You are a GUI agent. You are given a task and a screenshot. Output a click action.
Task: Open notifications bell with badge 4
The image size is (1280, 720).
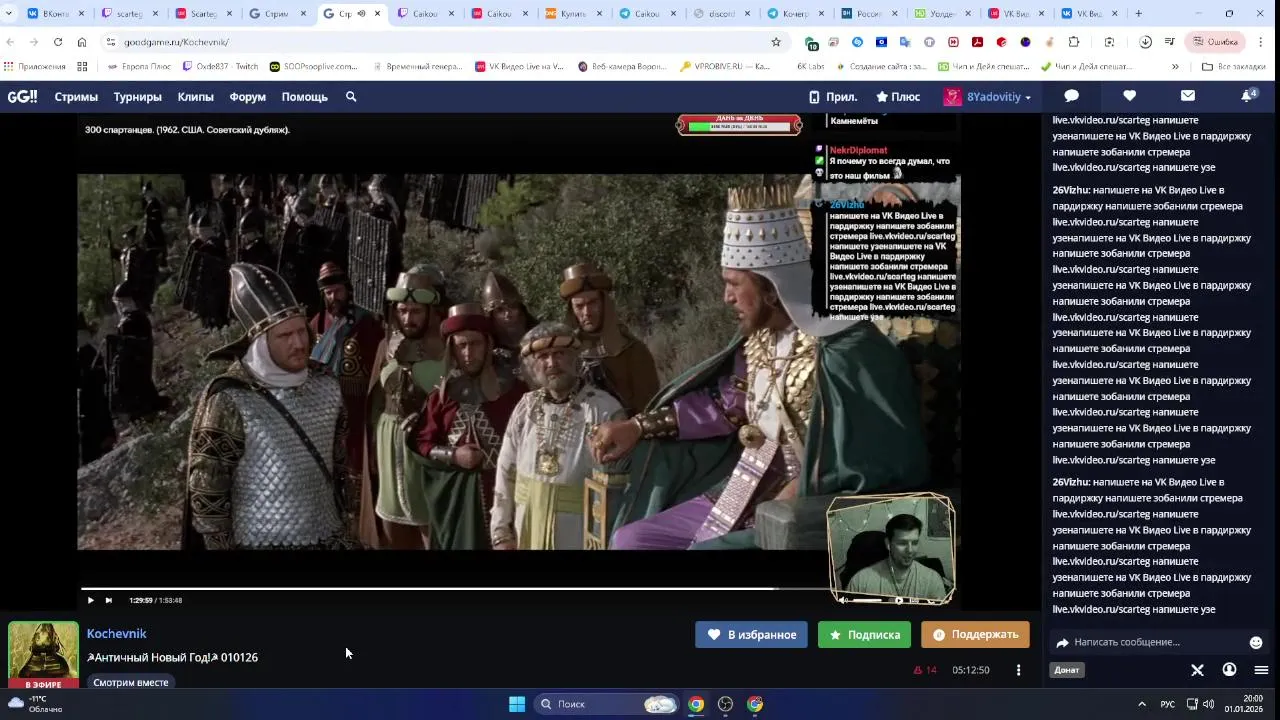(x=1248, y=96)
